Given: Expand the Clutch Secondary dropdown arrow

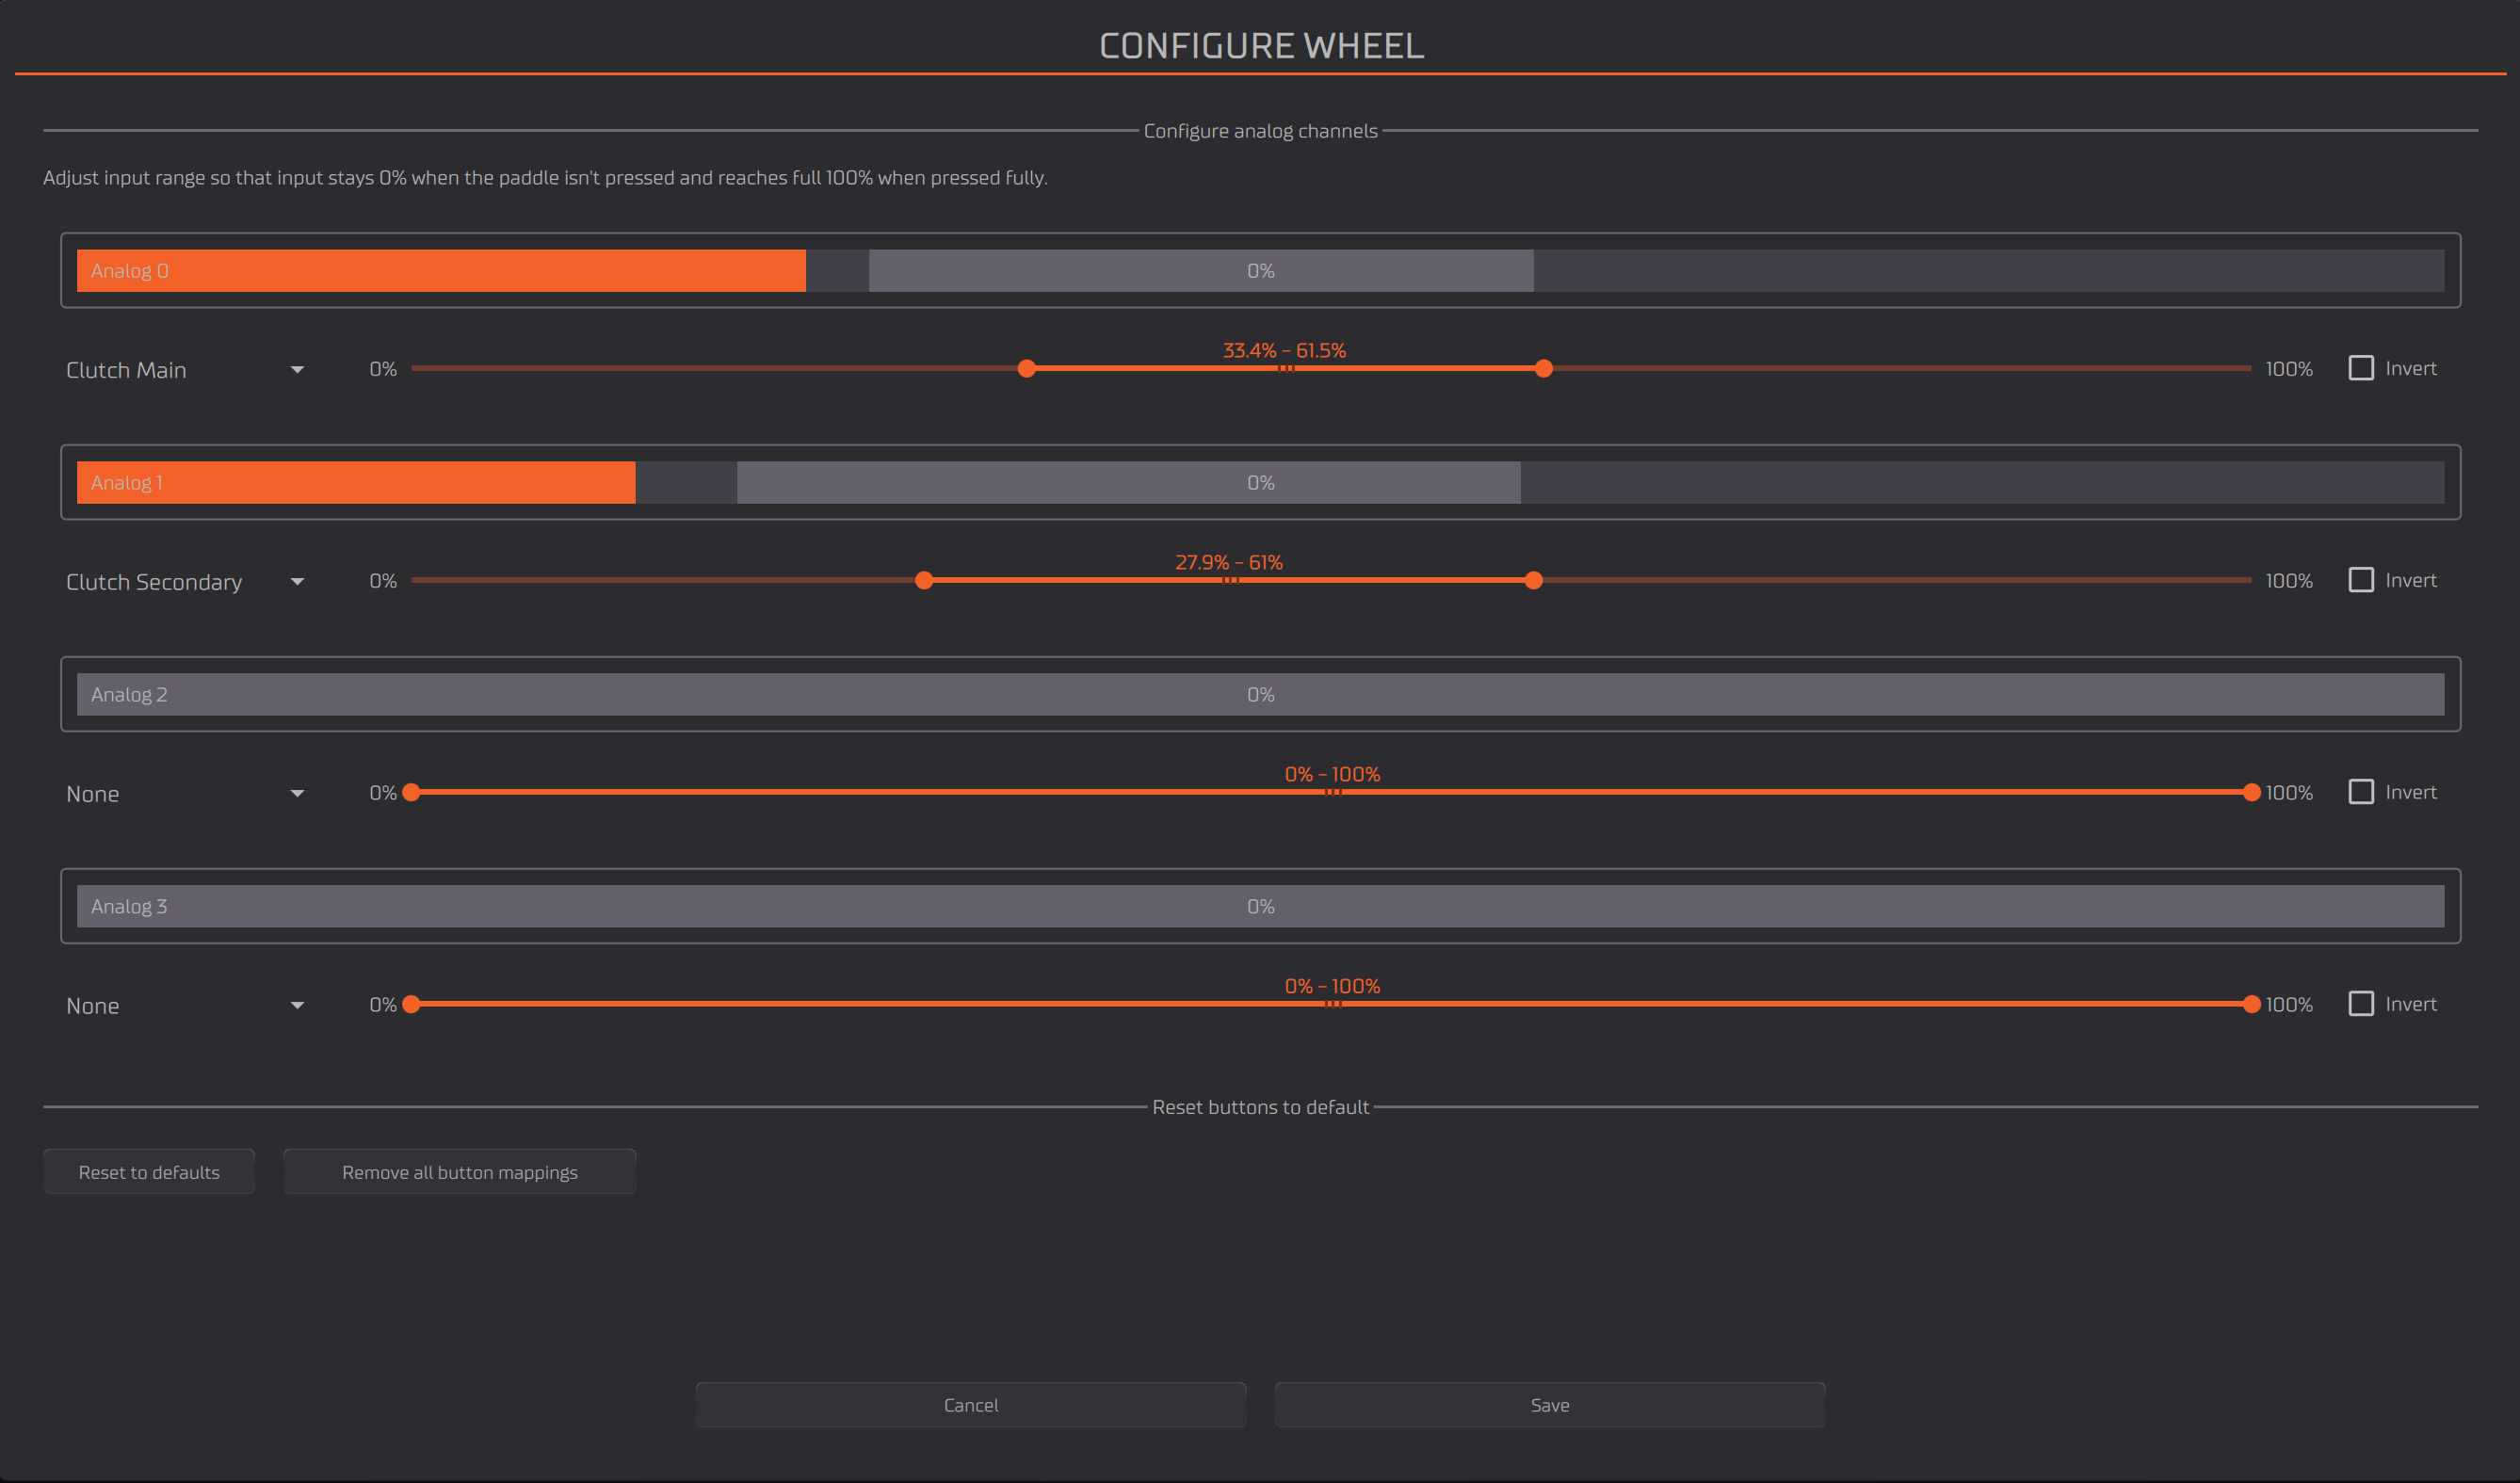Looking at the screenshot, I should pyautogui.click(x=297, y=582).
